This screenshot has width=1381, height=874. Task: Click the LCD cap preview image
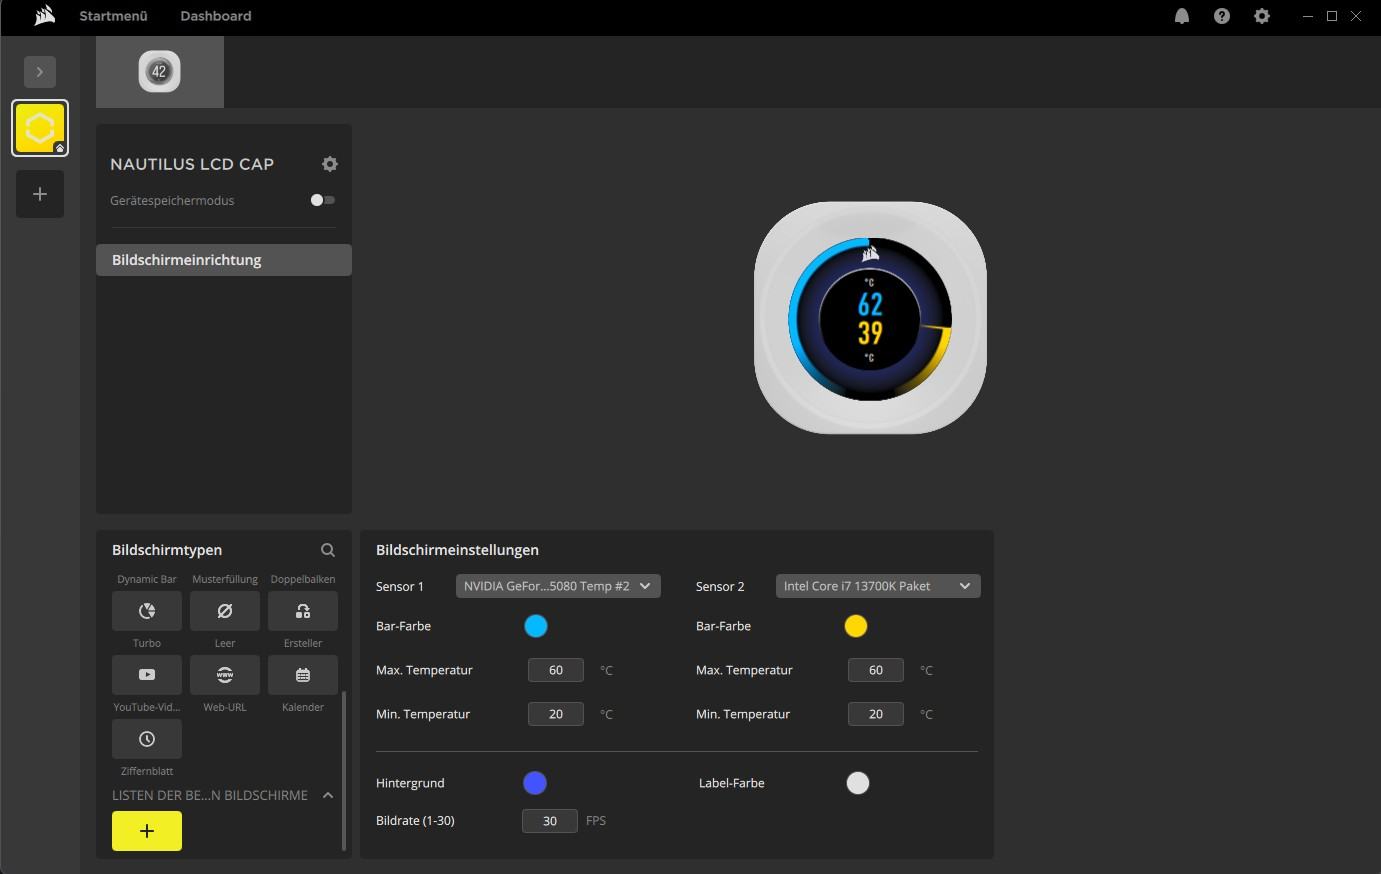click(x=870, y=318)
